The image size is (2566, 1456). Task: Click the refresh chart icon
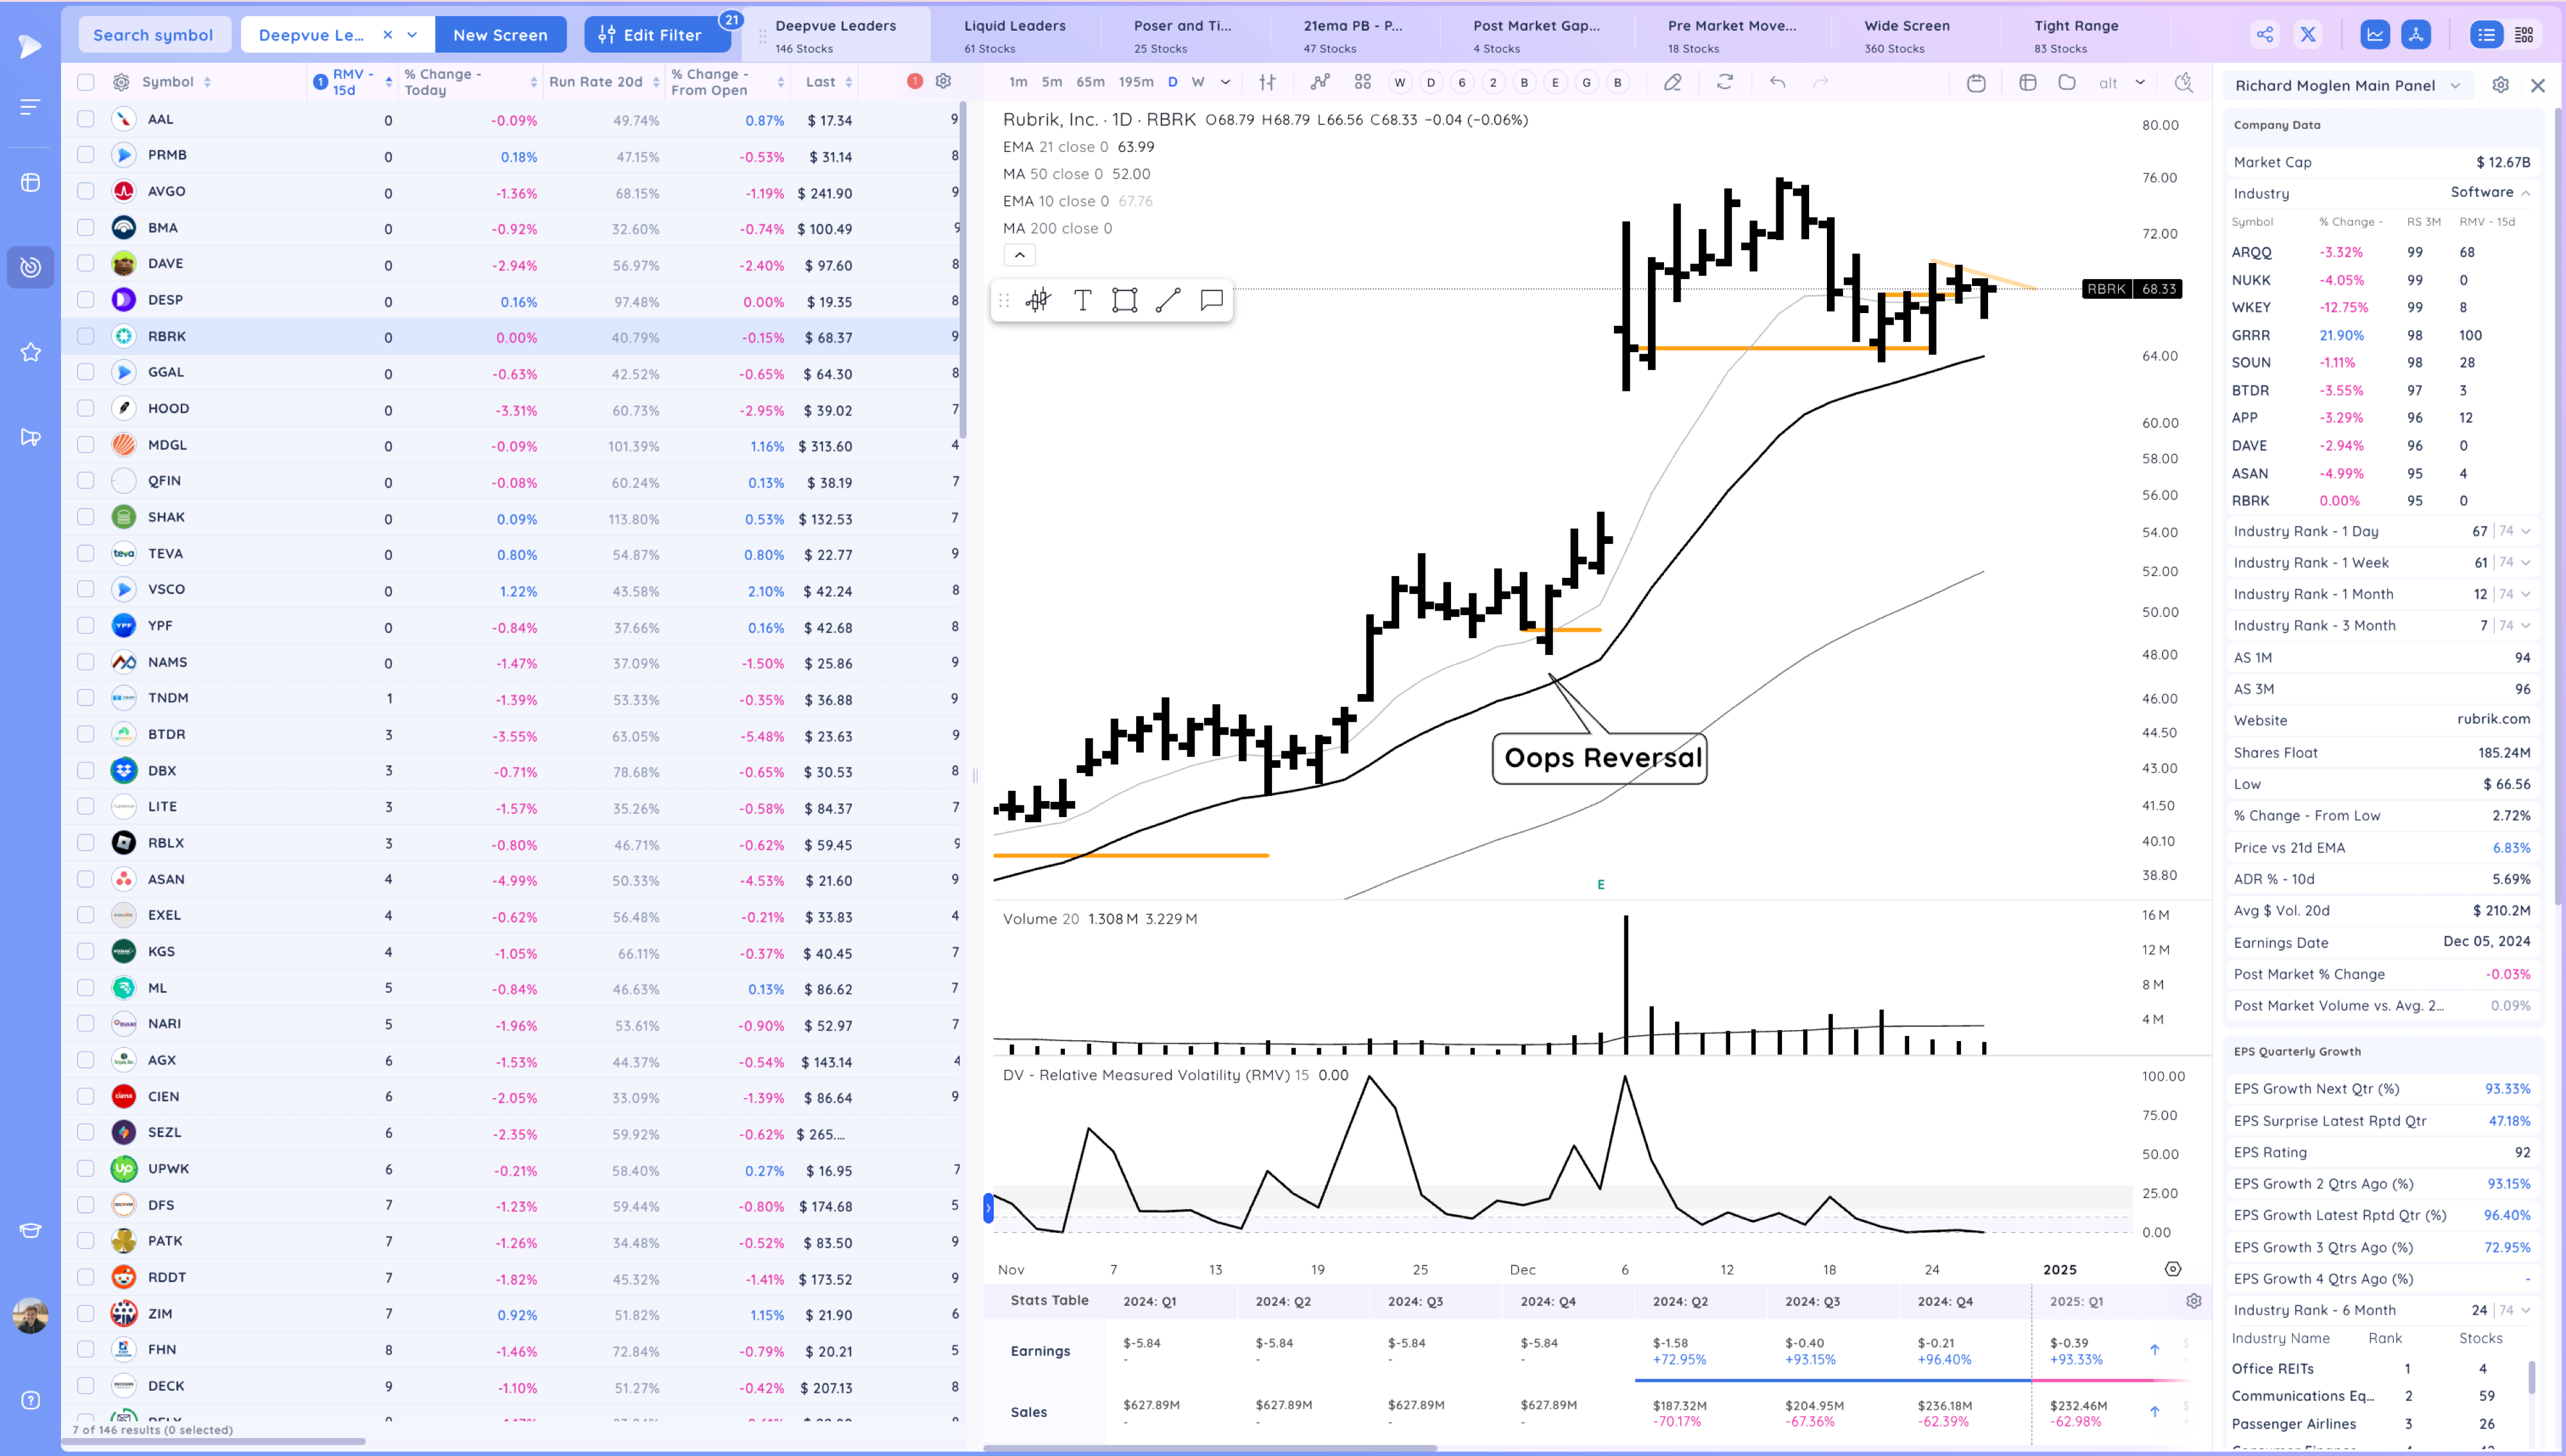(1725, 82)
